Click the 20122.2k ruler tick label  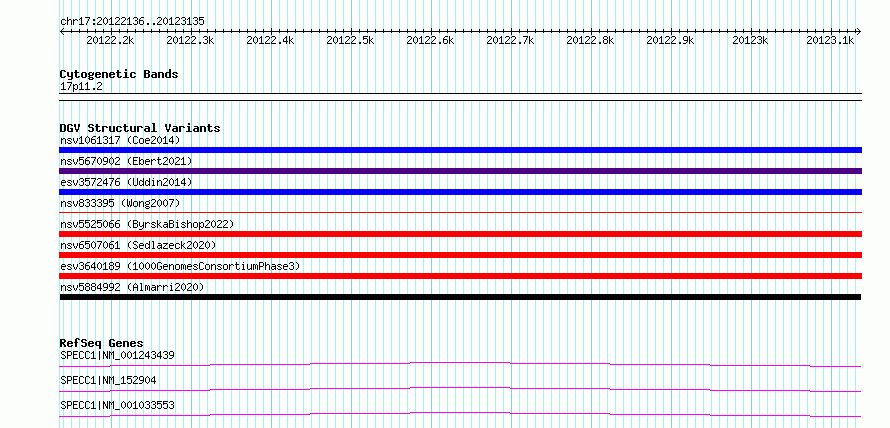110,40
